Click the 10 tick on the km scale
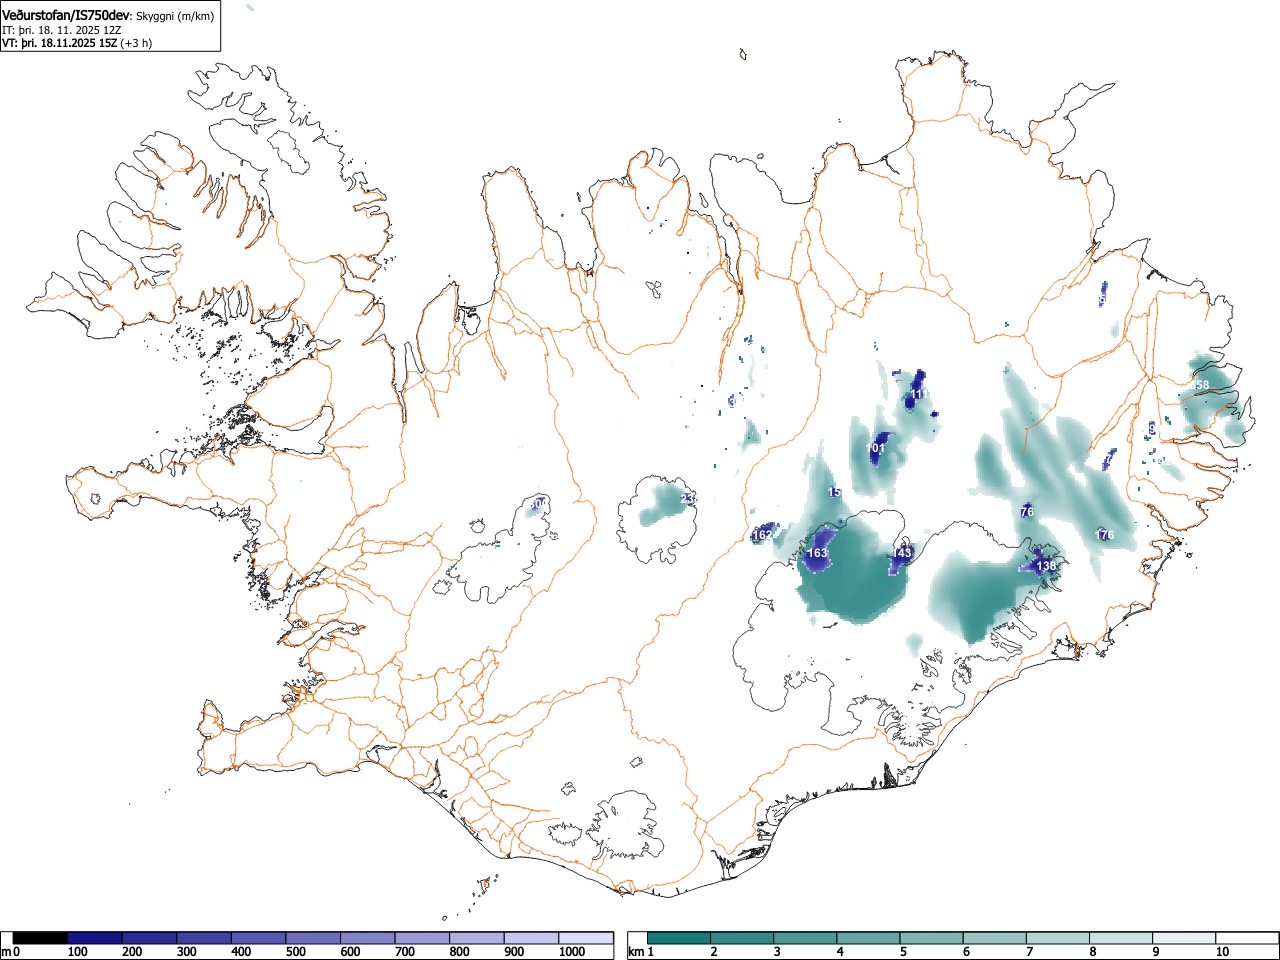1280x960 pixels. coord(1222,952)
